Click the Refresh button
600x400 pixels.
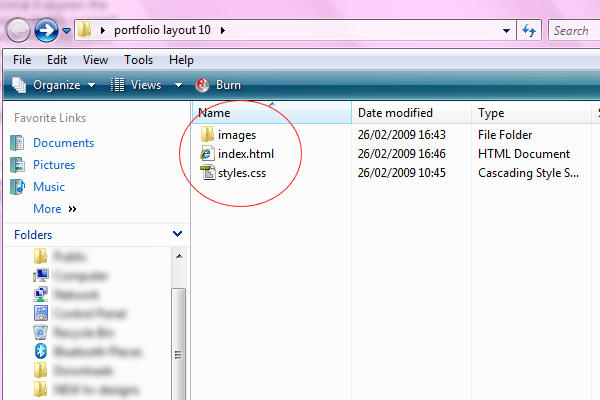pyautogui.click(x=529, y=30)
